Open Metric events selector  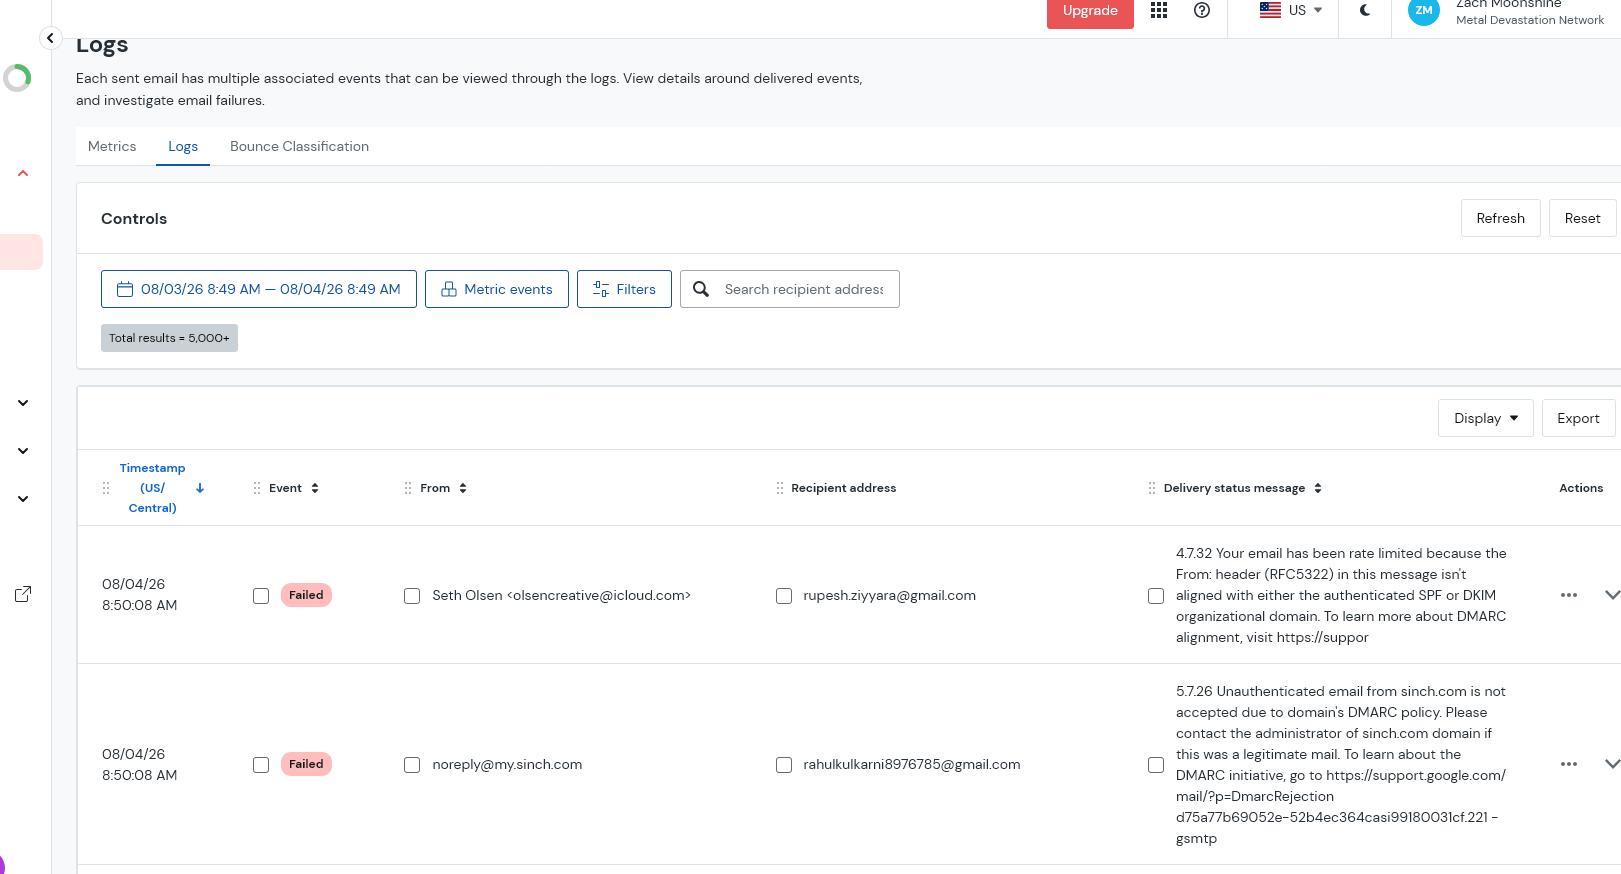click(x=497, y=289)
